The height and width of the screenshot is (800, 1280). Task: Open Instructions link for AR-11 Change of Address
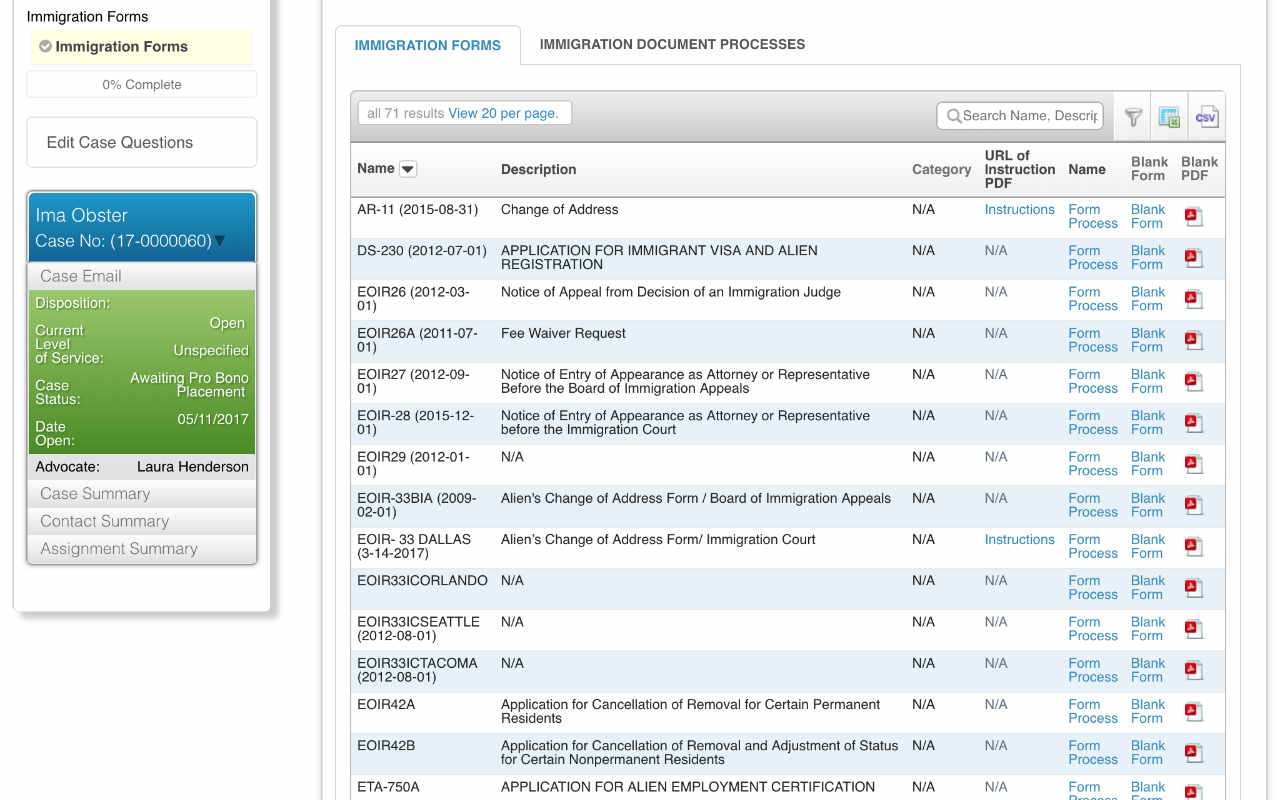click(x=1019, y=209)
